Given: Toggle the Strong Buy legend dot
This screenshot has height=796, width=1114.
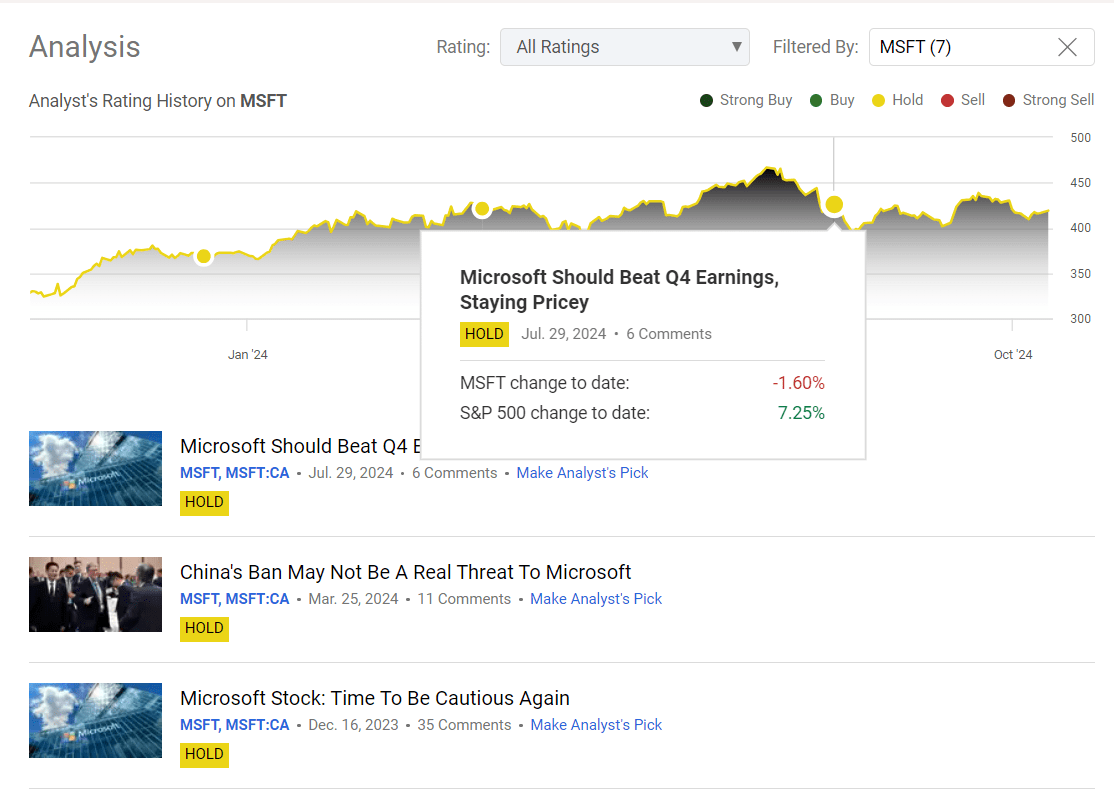Looking at the screenshot, I should tap(707, 100).
